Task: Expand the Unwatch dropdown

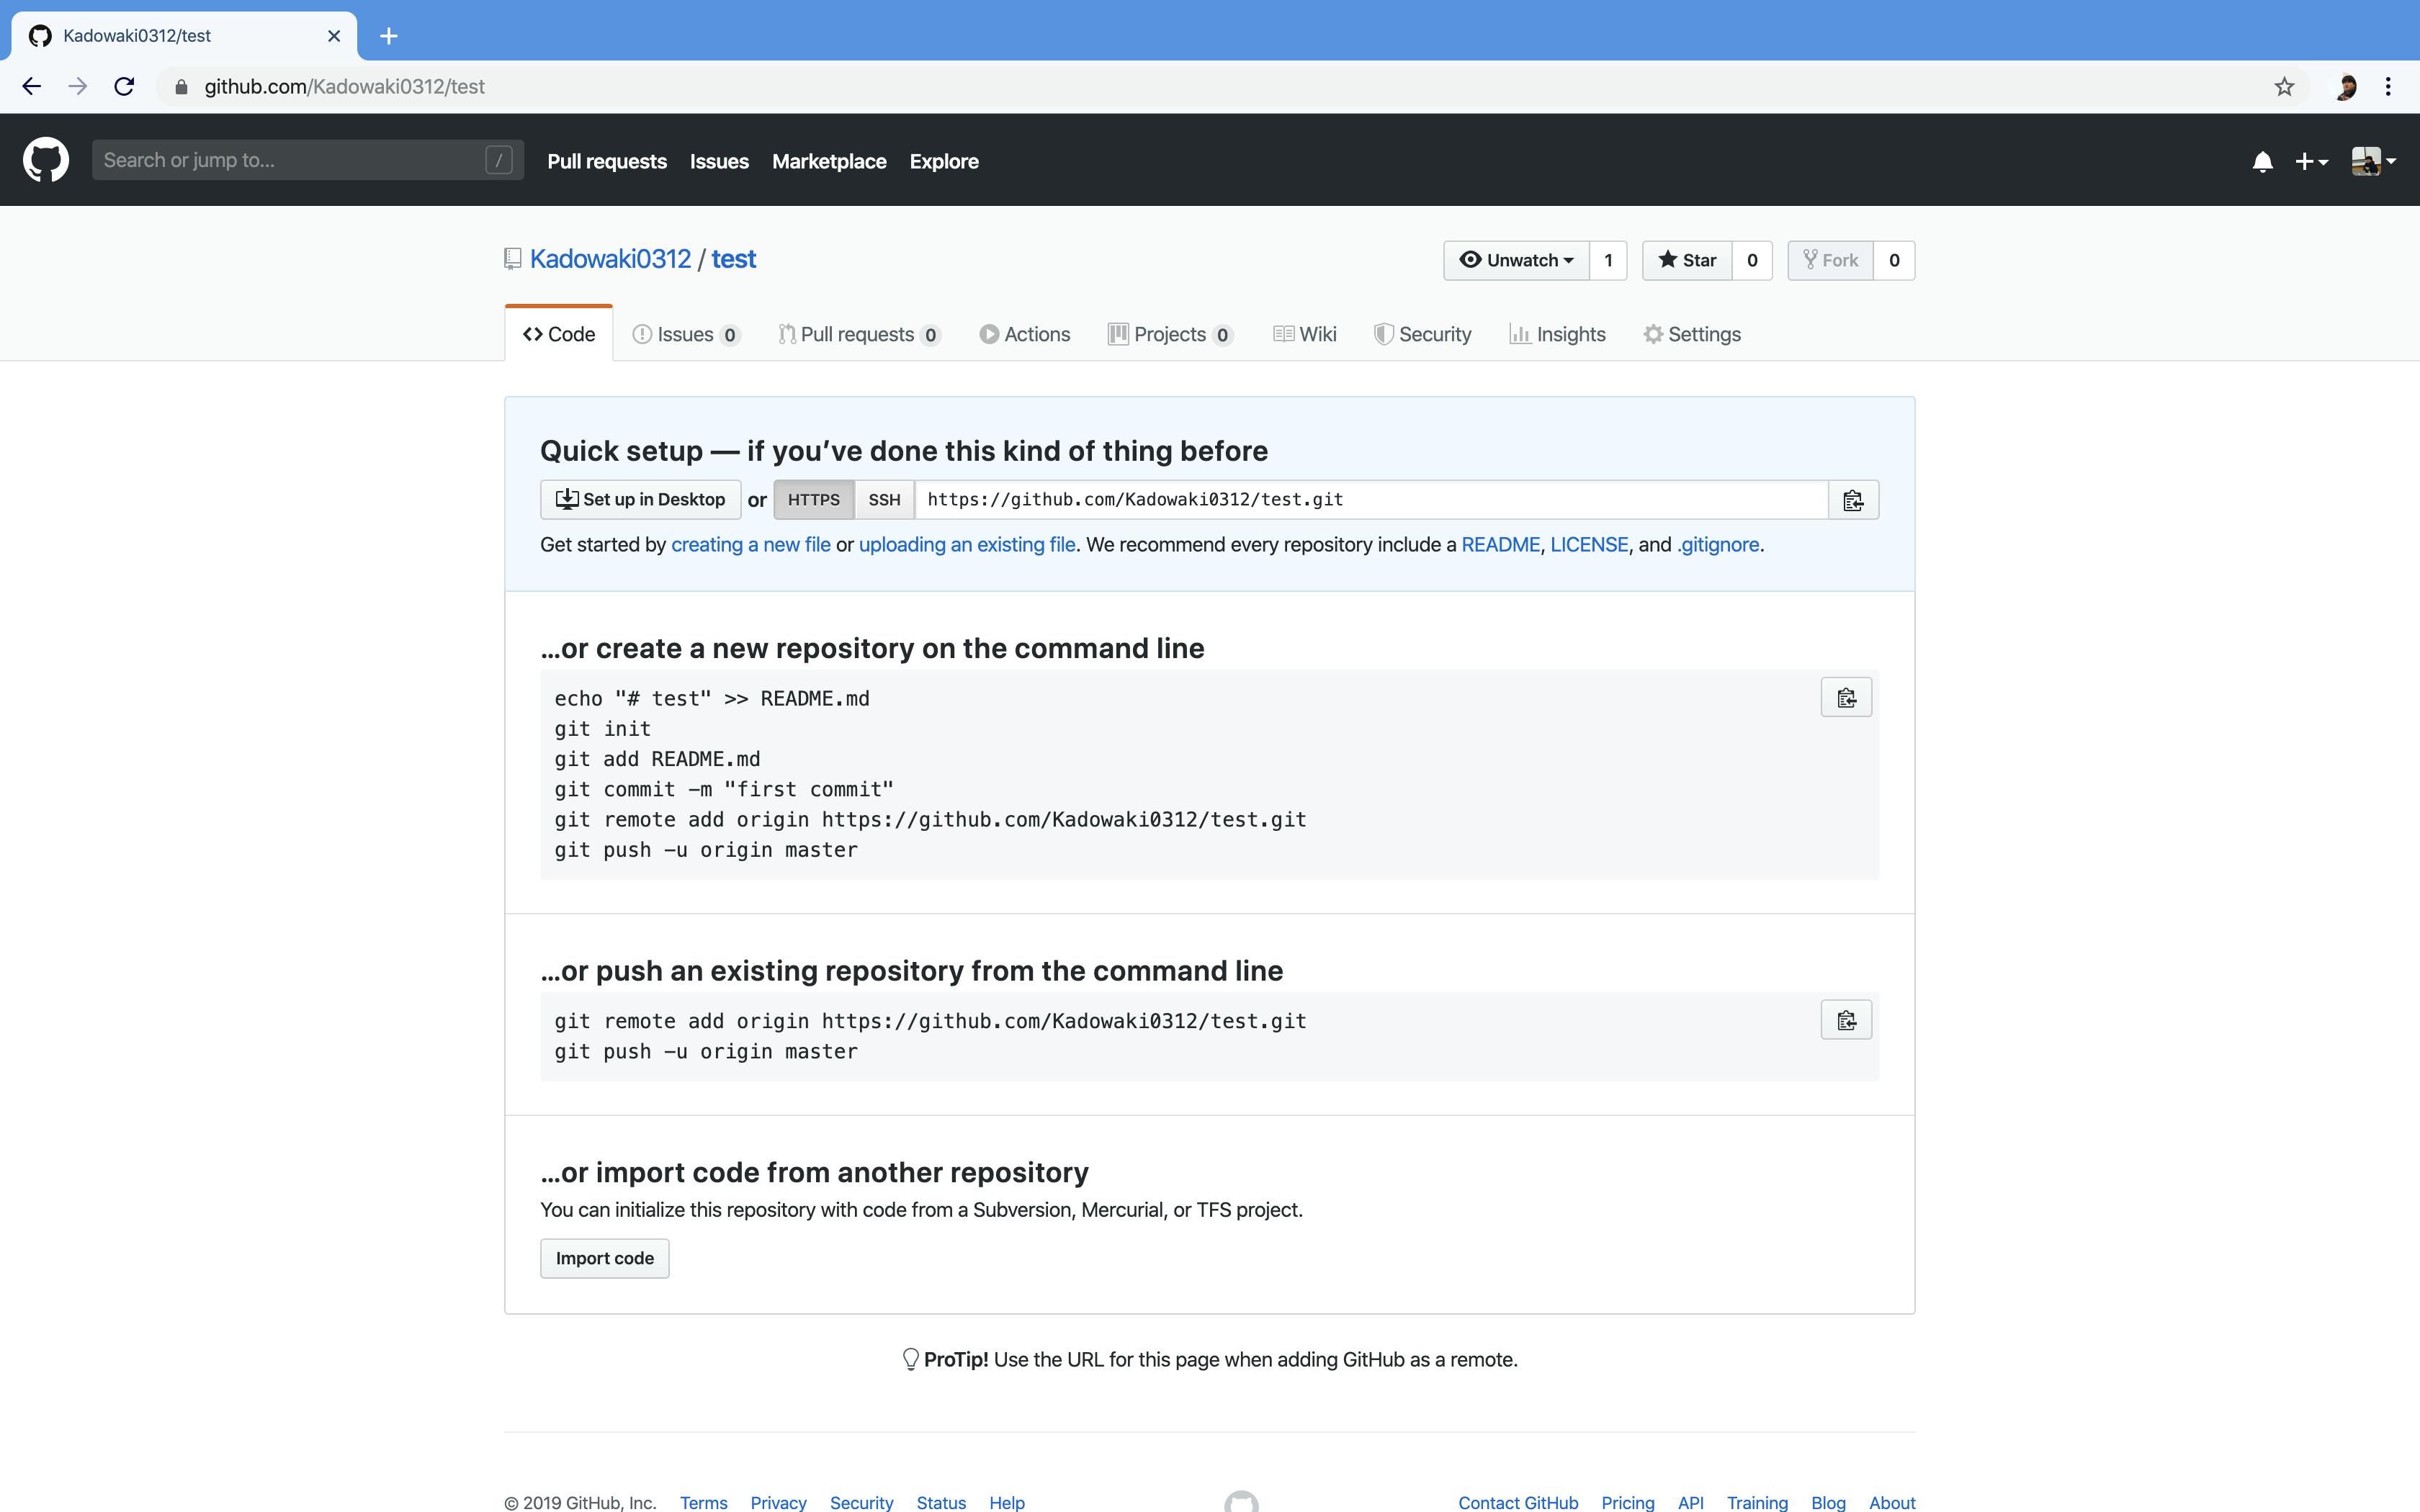Action: point(1516,261)
